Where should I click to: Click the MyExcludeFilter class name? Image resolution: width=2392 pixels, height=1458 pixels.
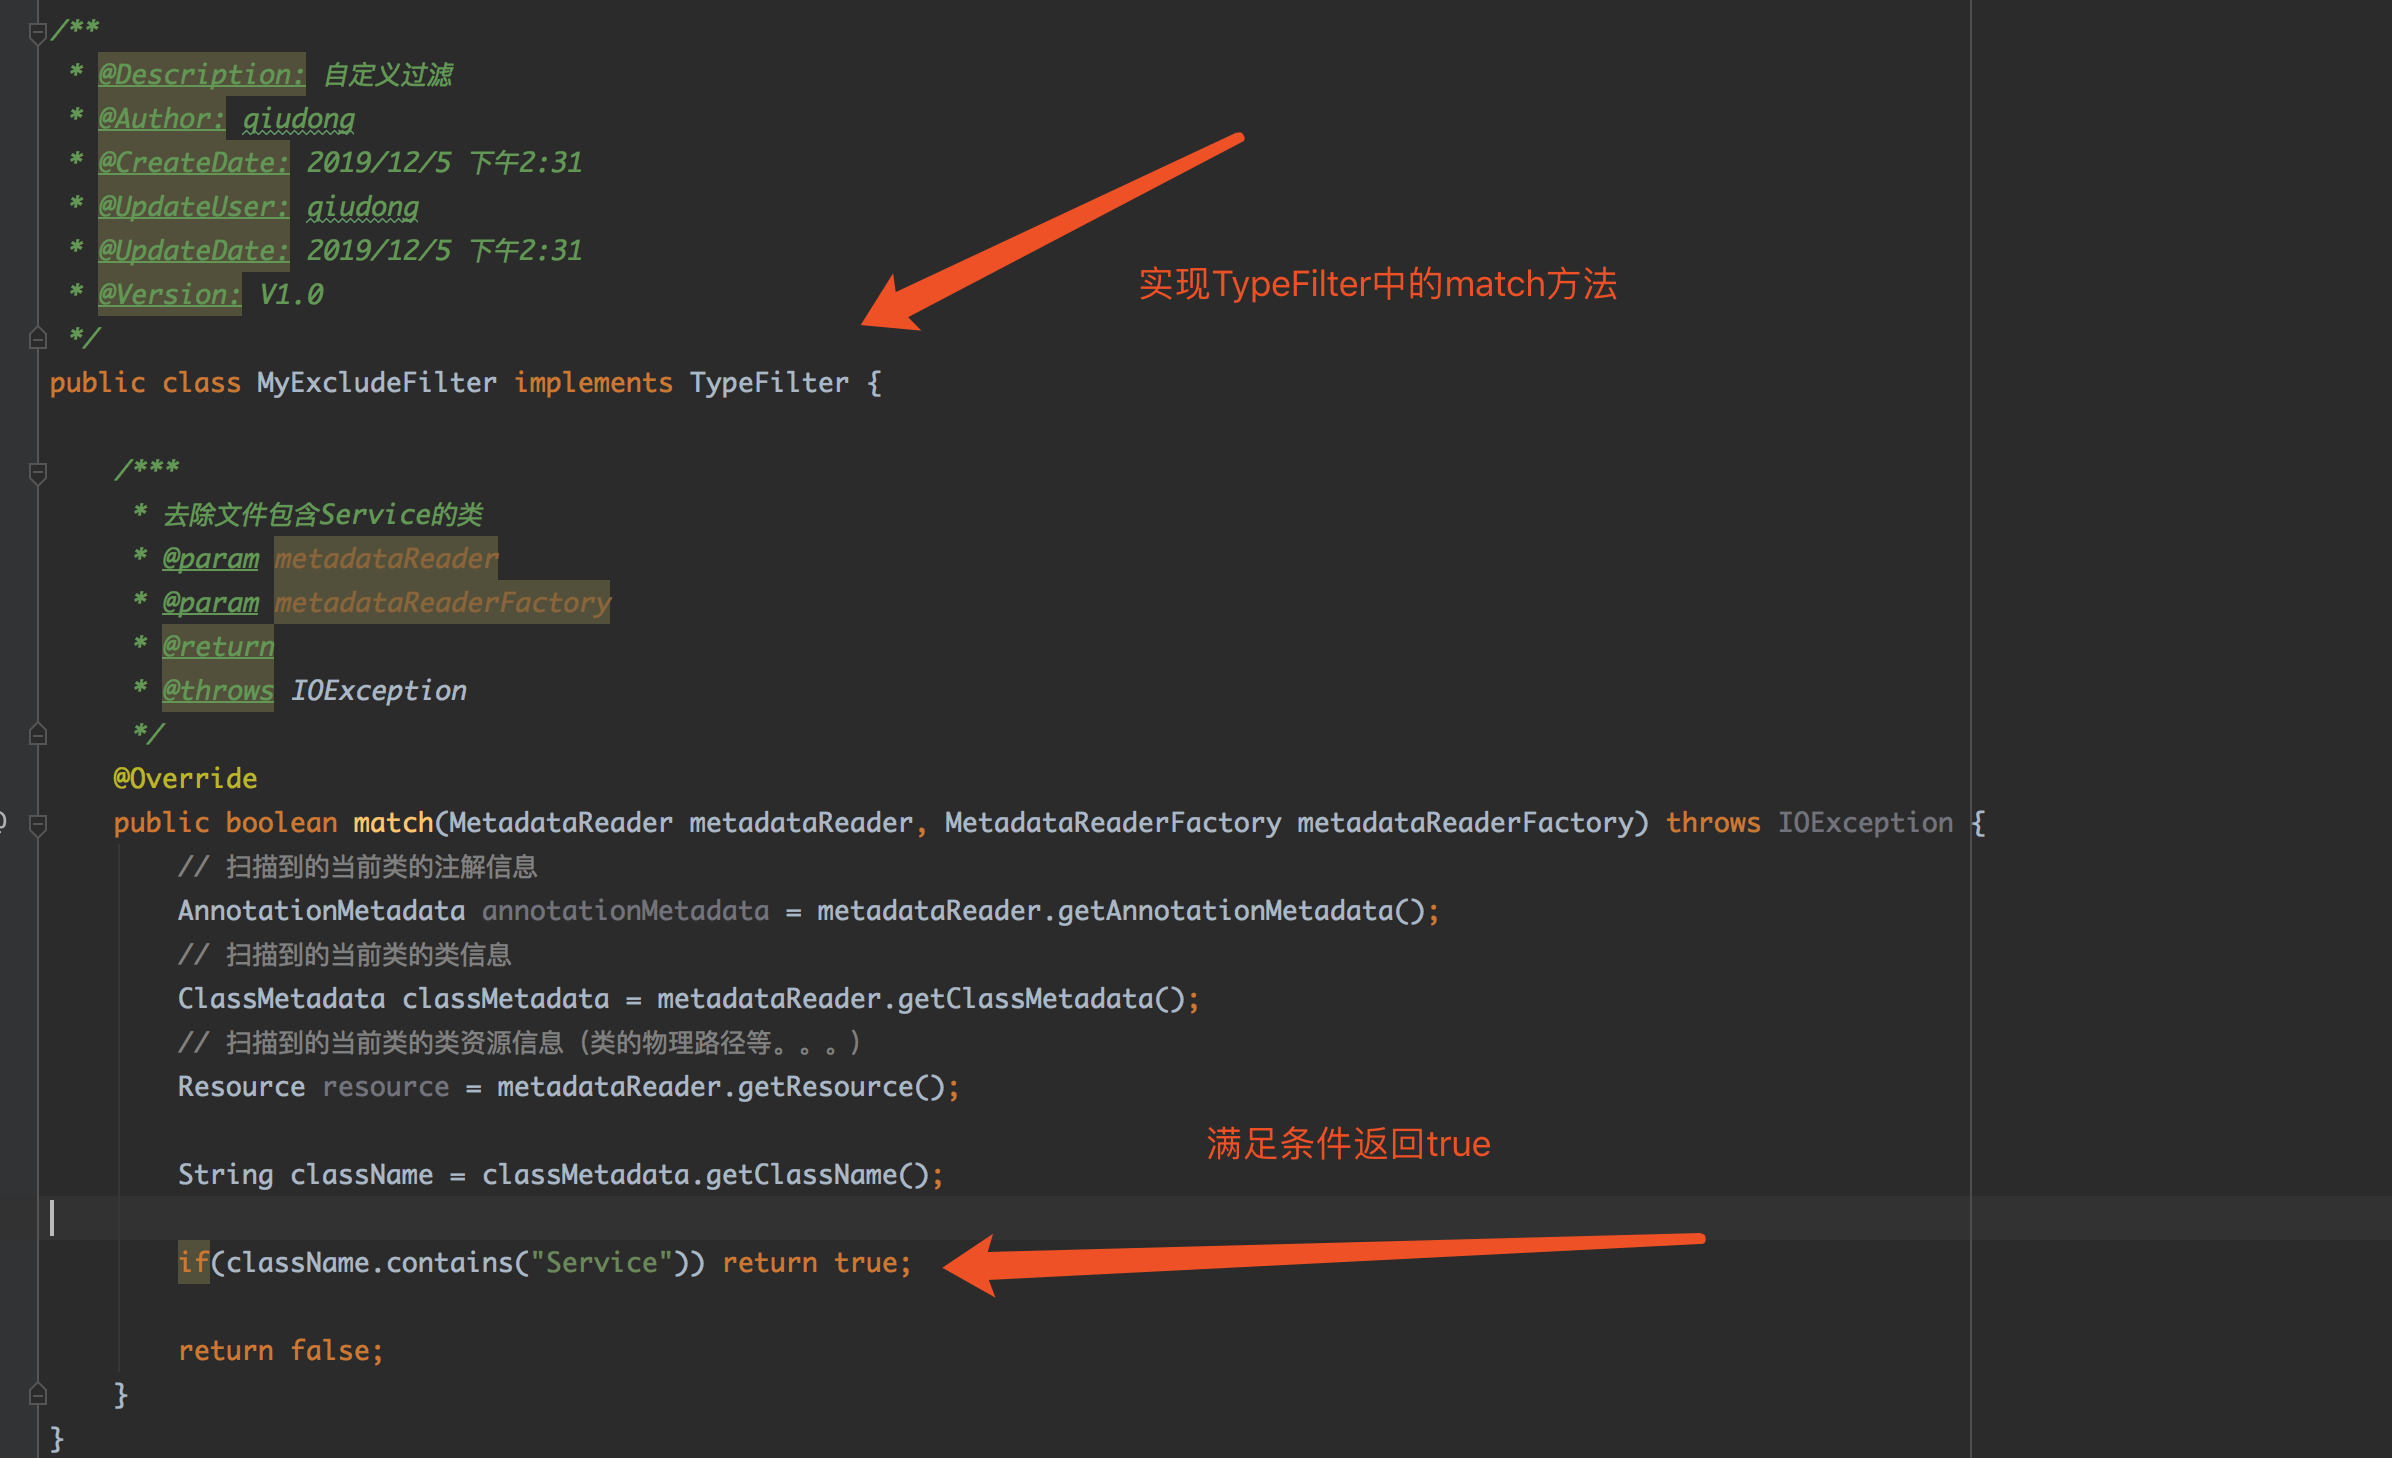tap(376, 382)
